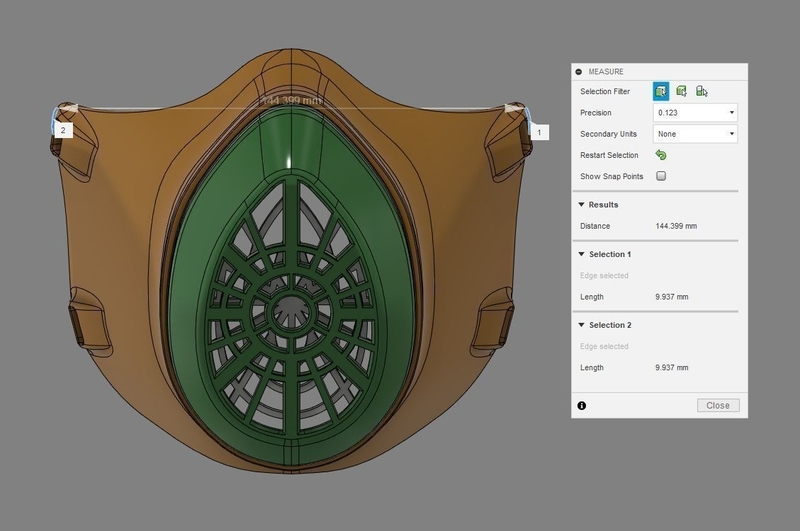The width and height of the screenshot is (800, 531).
Task: Click selection marker labeled 2 on mask
Action: coord(63,130)
